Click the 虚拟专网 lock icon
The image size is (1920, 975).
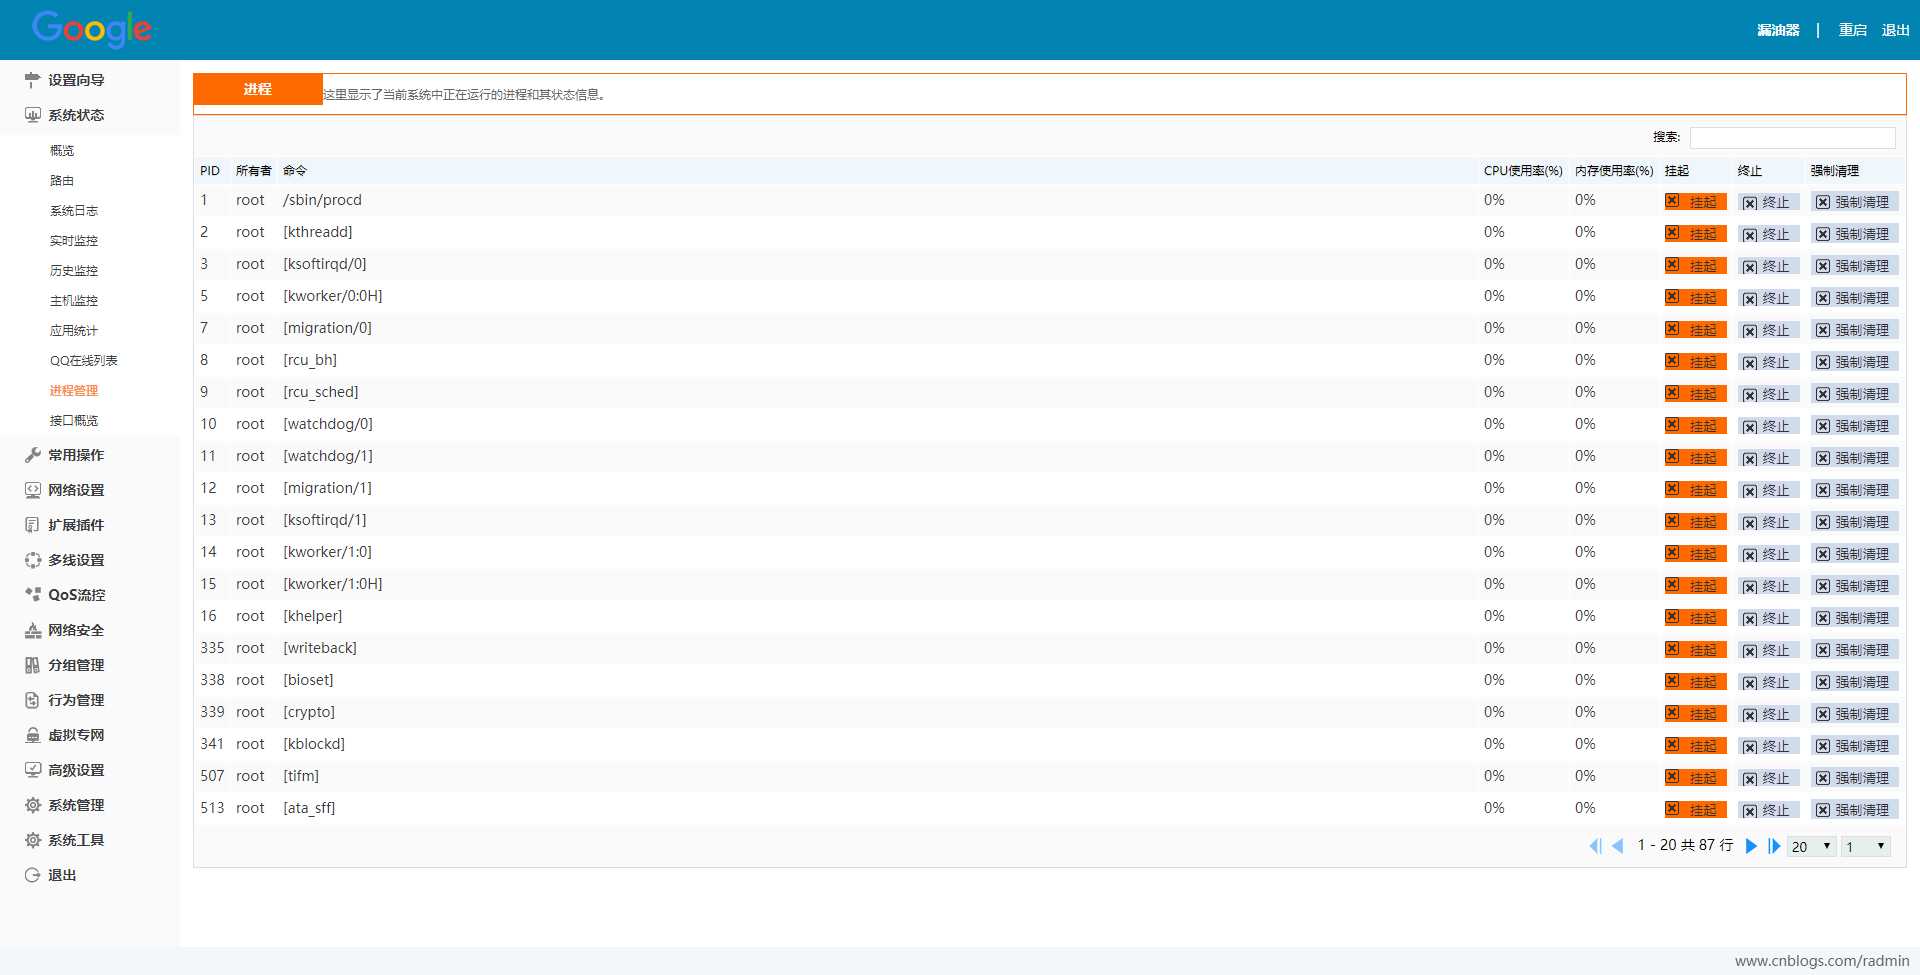pos(33,735)
